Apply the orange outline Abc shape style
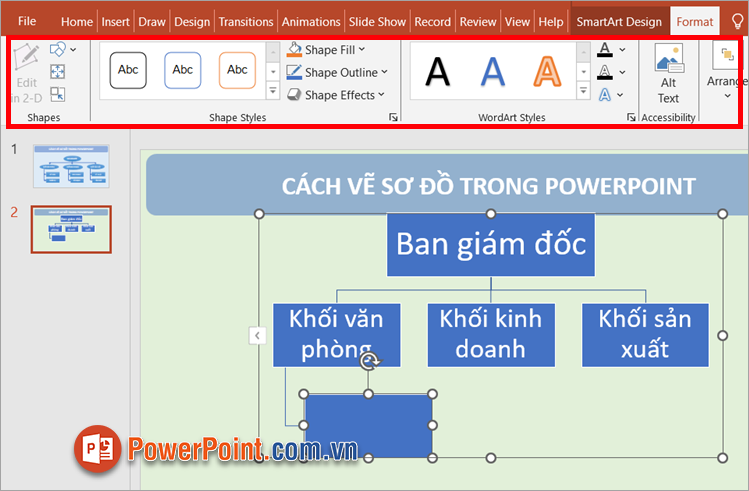 [237, 70]
